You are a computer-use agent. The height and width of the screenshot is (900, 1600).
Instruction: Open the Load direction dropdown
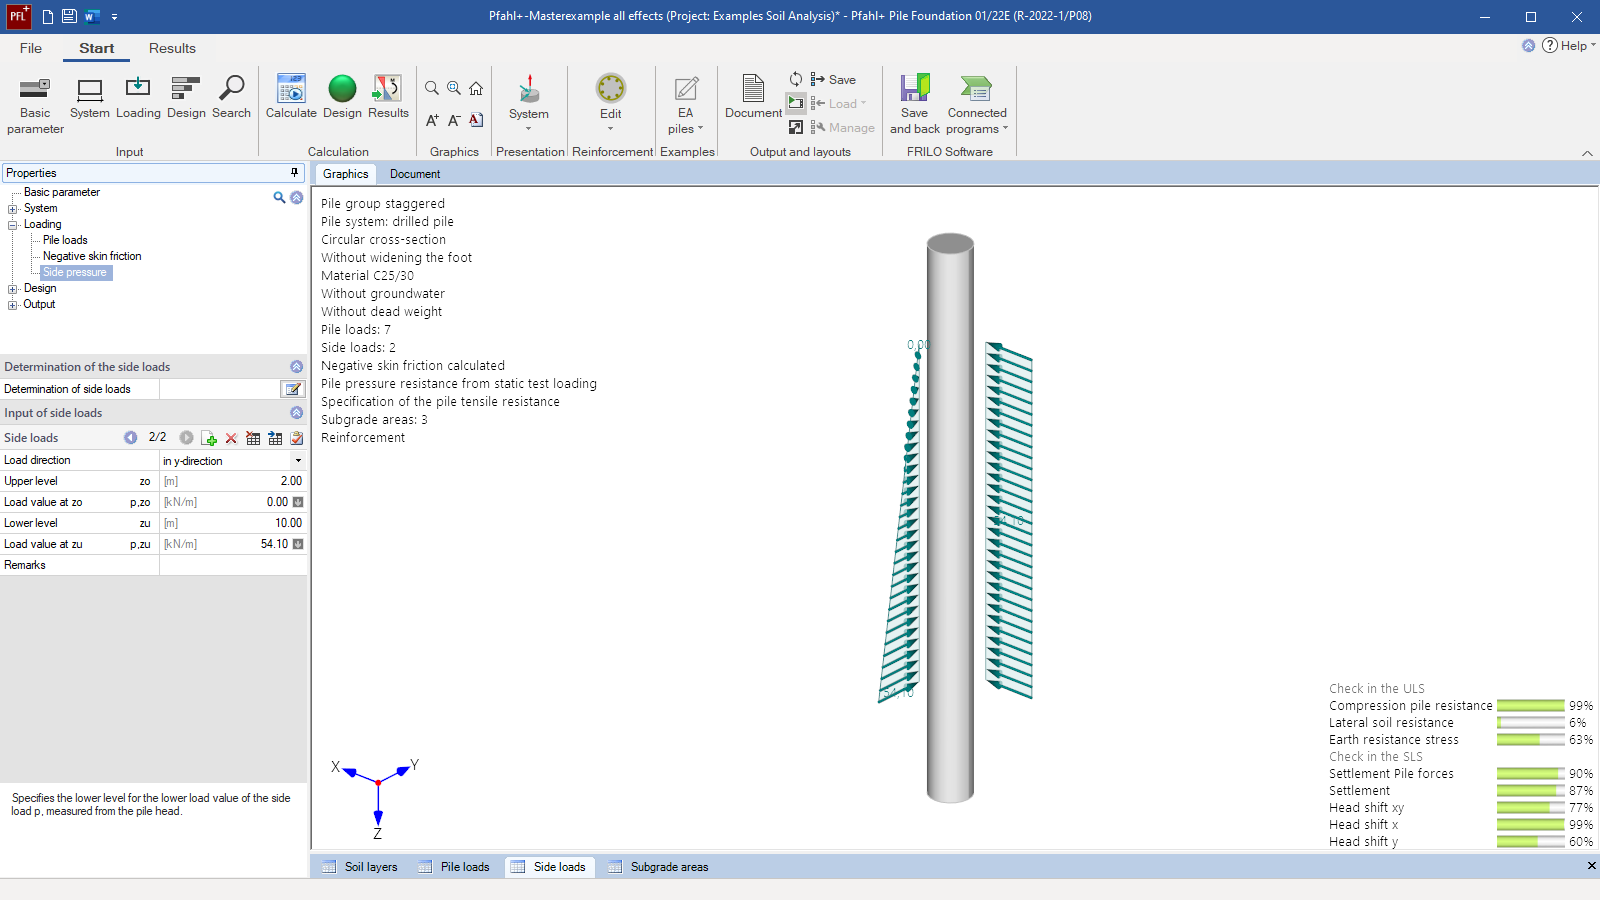click(298, 461)
